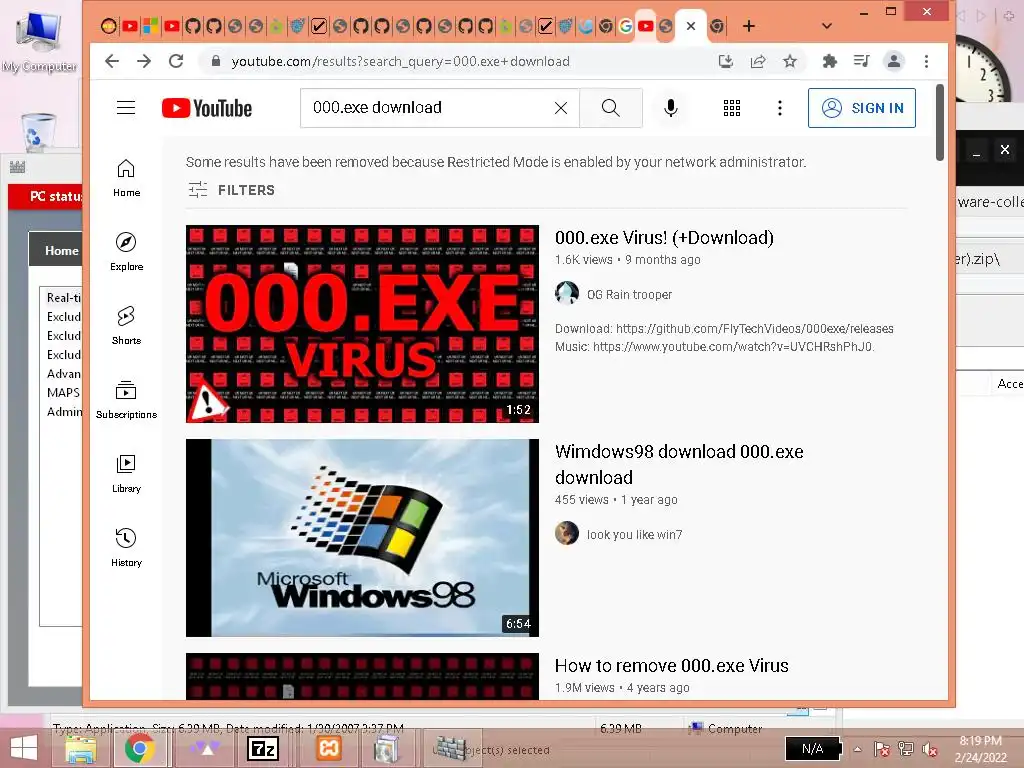The height and width of the screenshot is (768, 1024).
Task: Click the Chrome forward navigation arrow
Action: 144,61
